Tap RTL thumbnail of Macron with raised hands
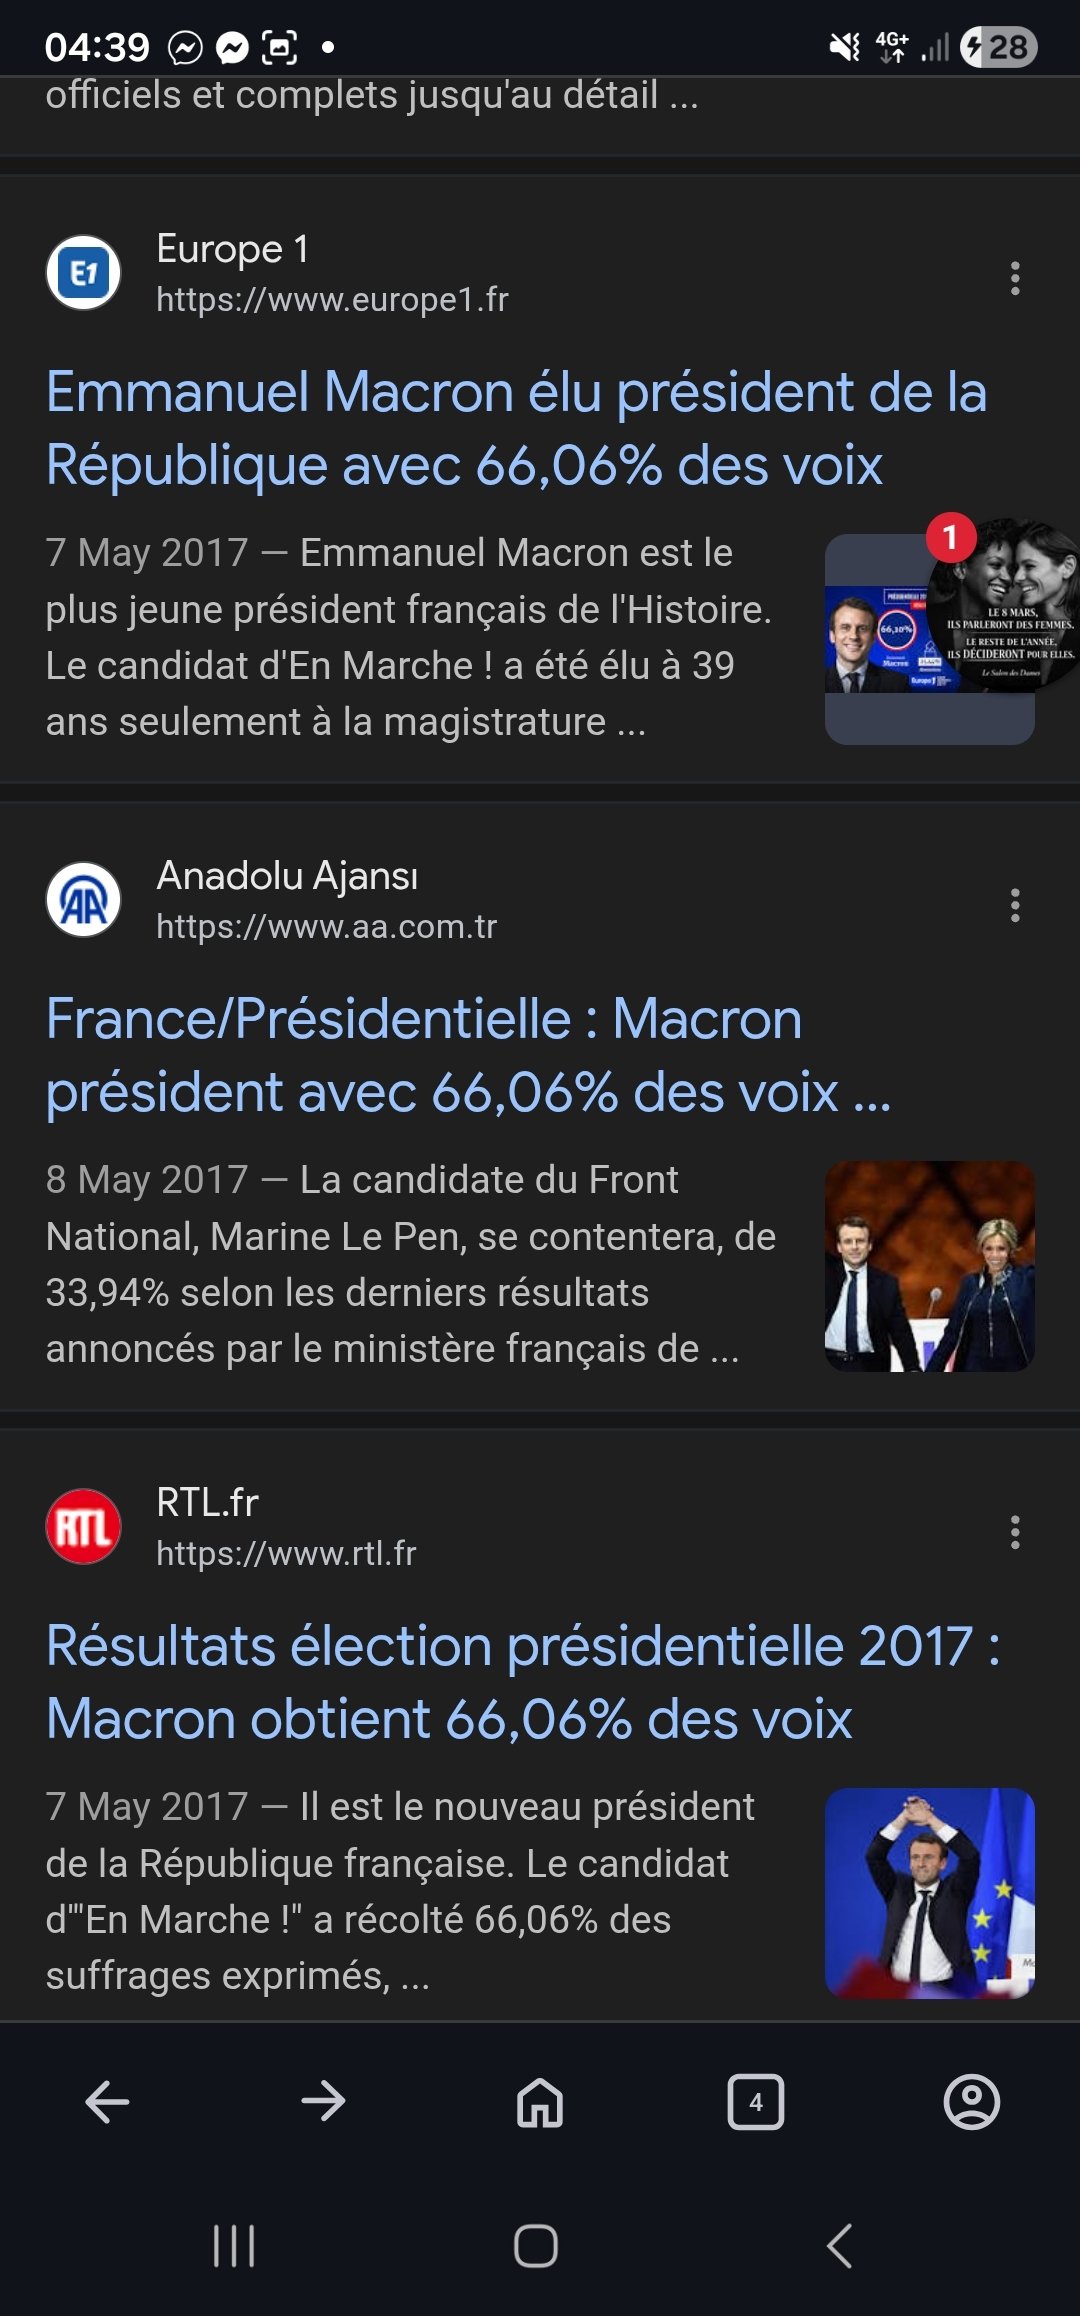1080x2316 pixels. (x=929, y=1893)
